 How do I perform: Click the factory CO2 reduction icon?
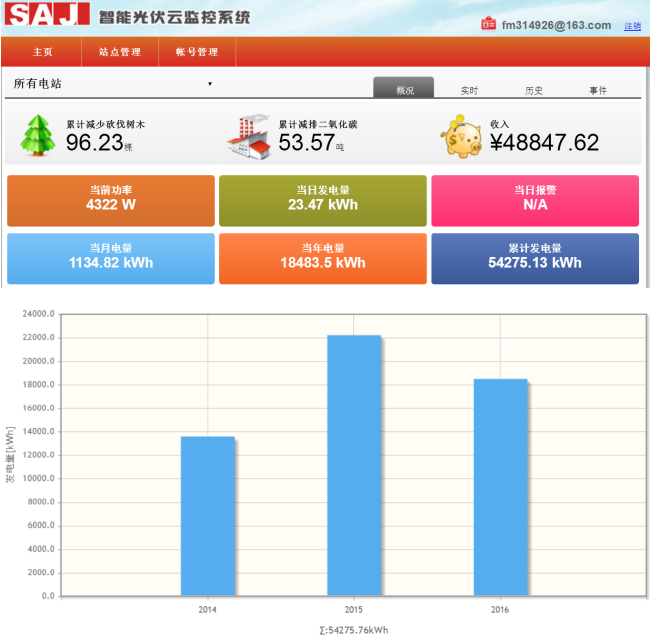249,137
